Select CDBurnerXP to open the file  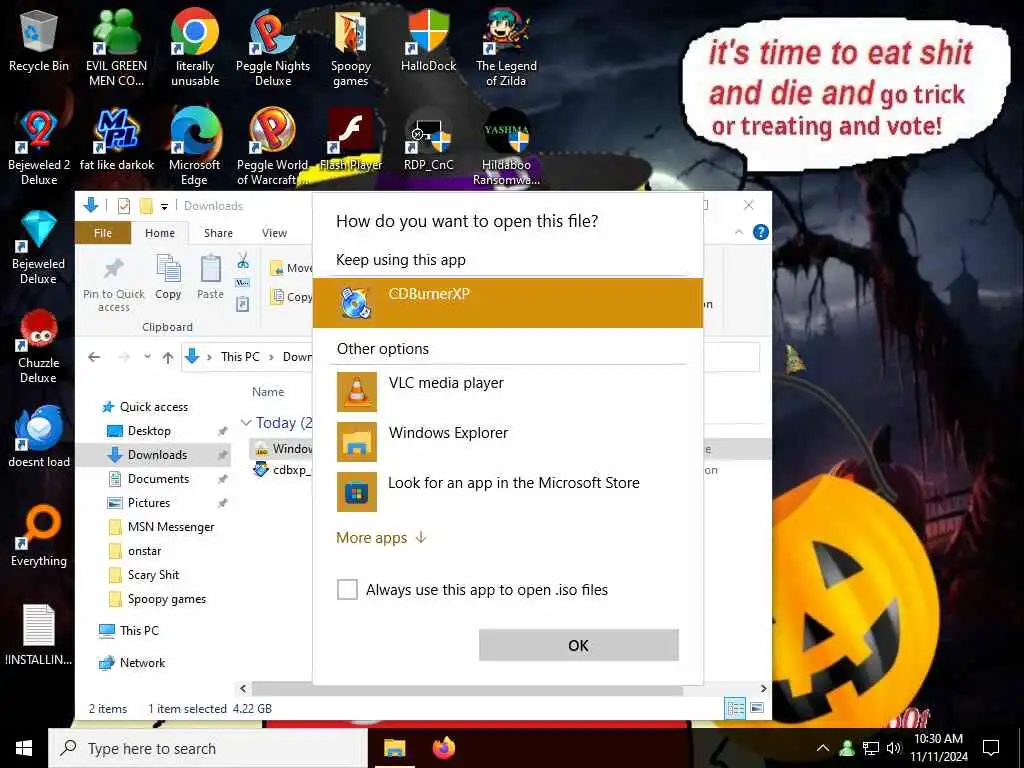coord(507,302)
